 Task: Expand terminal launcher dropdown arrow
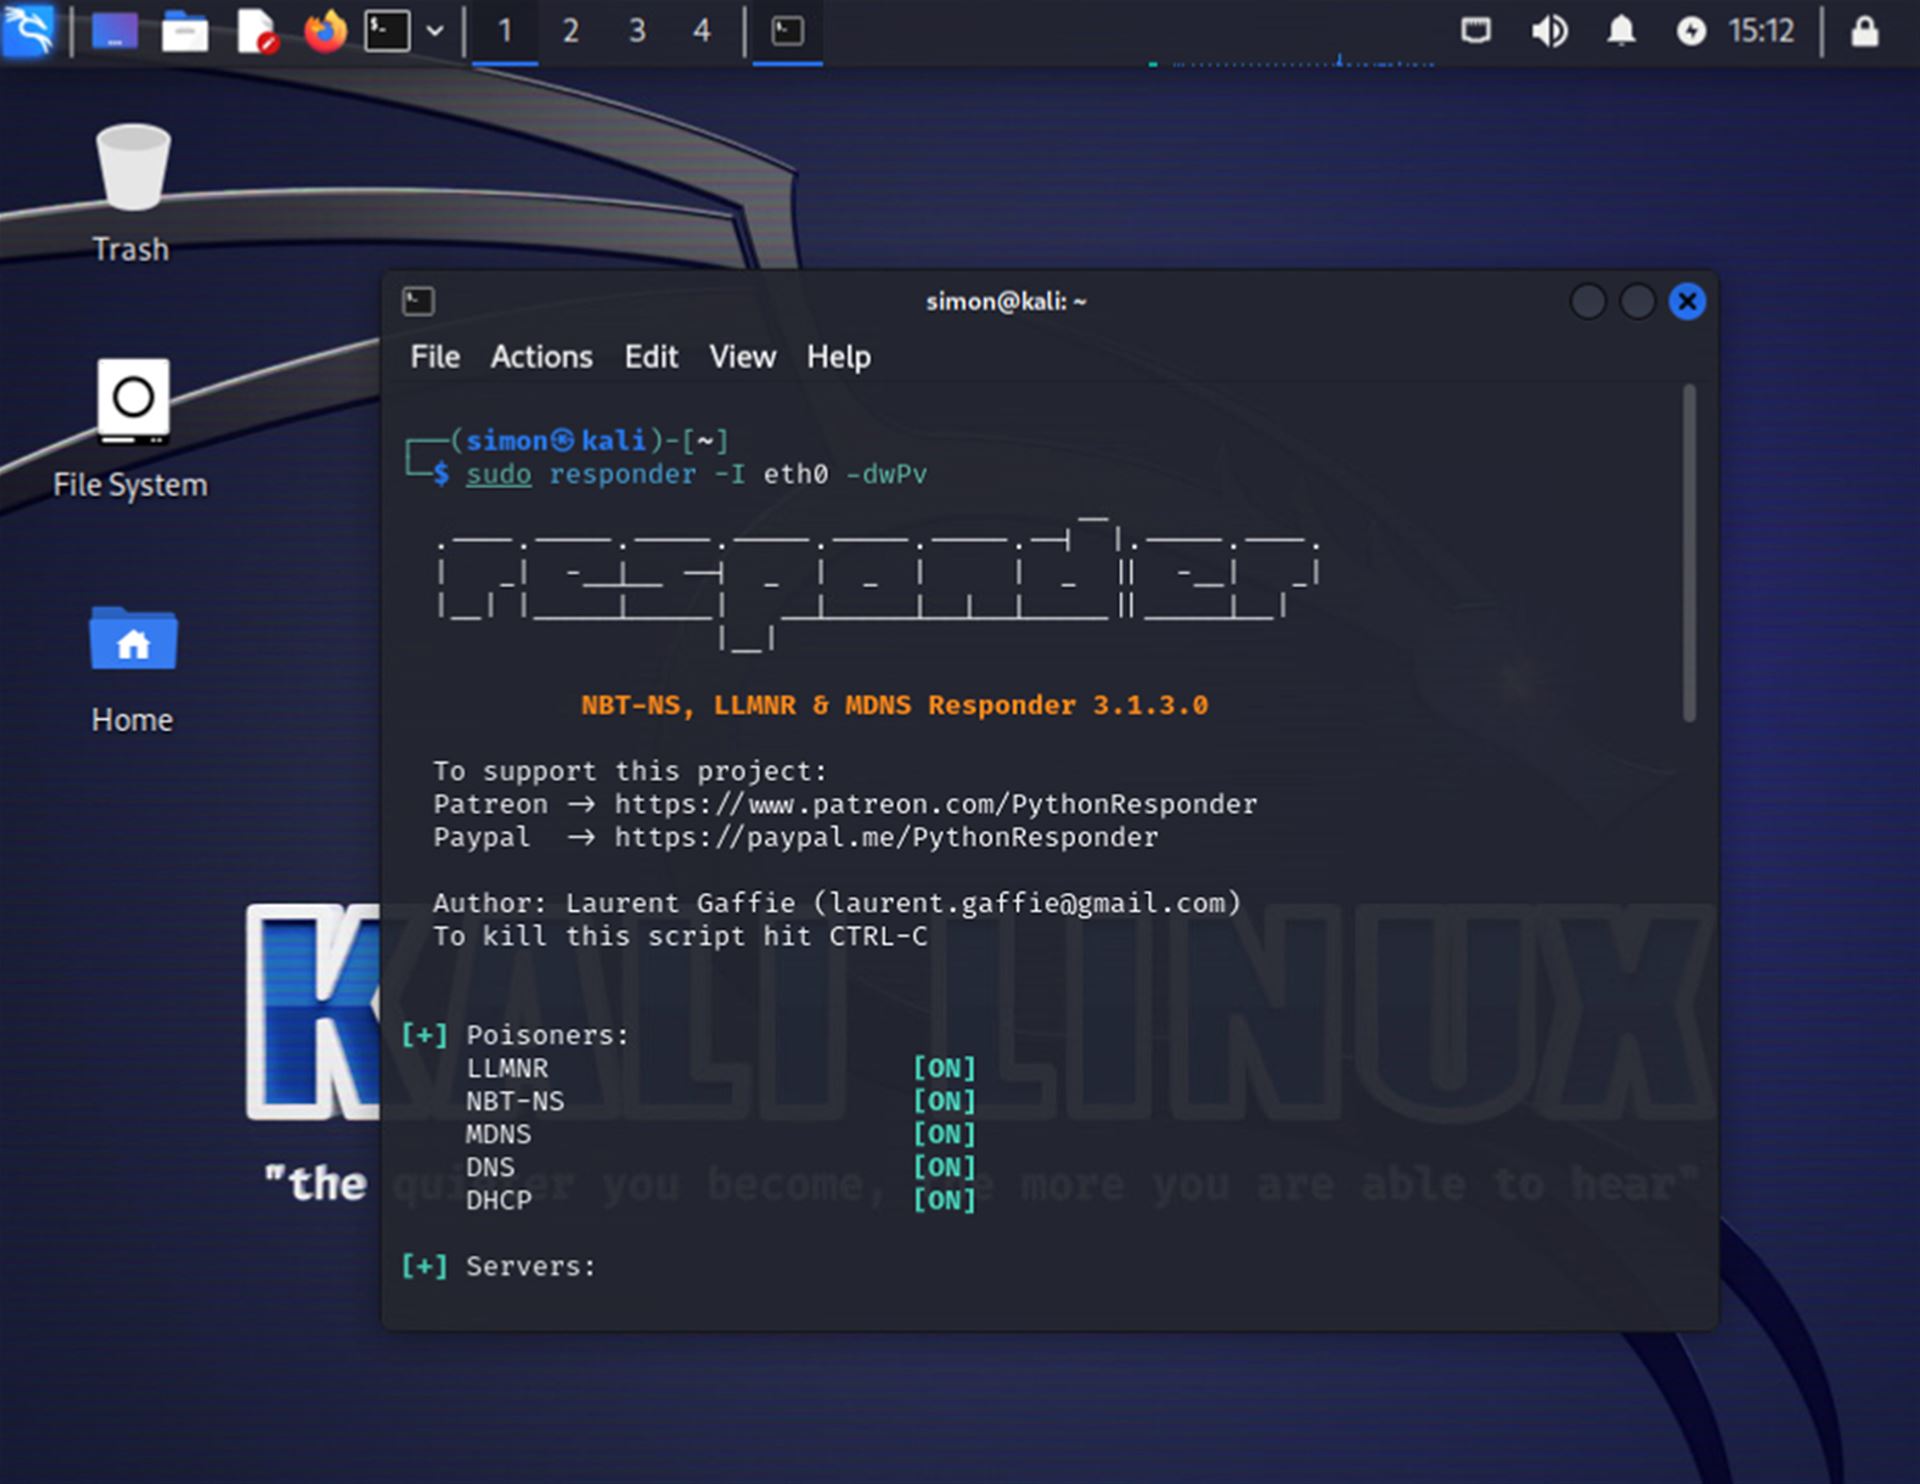(x=435, y=31)
